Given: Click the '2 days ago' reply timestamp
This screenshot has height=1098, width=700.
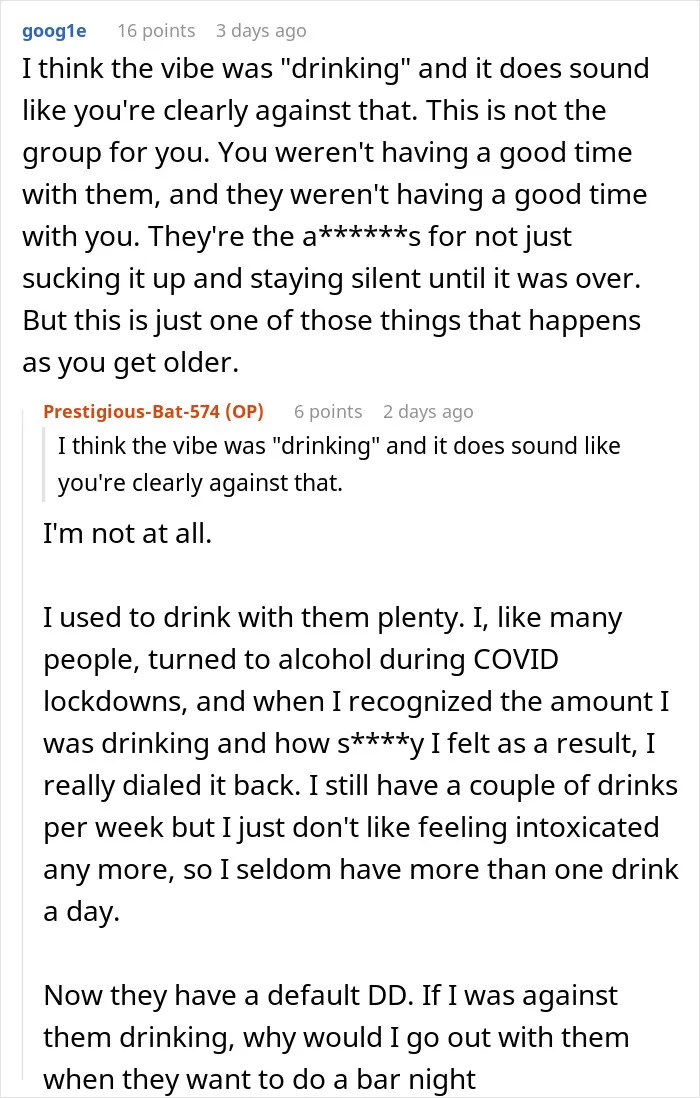Looking at the screenshot, I should tap(428, 412).
